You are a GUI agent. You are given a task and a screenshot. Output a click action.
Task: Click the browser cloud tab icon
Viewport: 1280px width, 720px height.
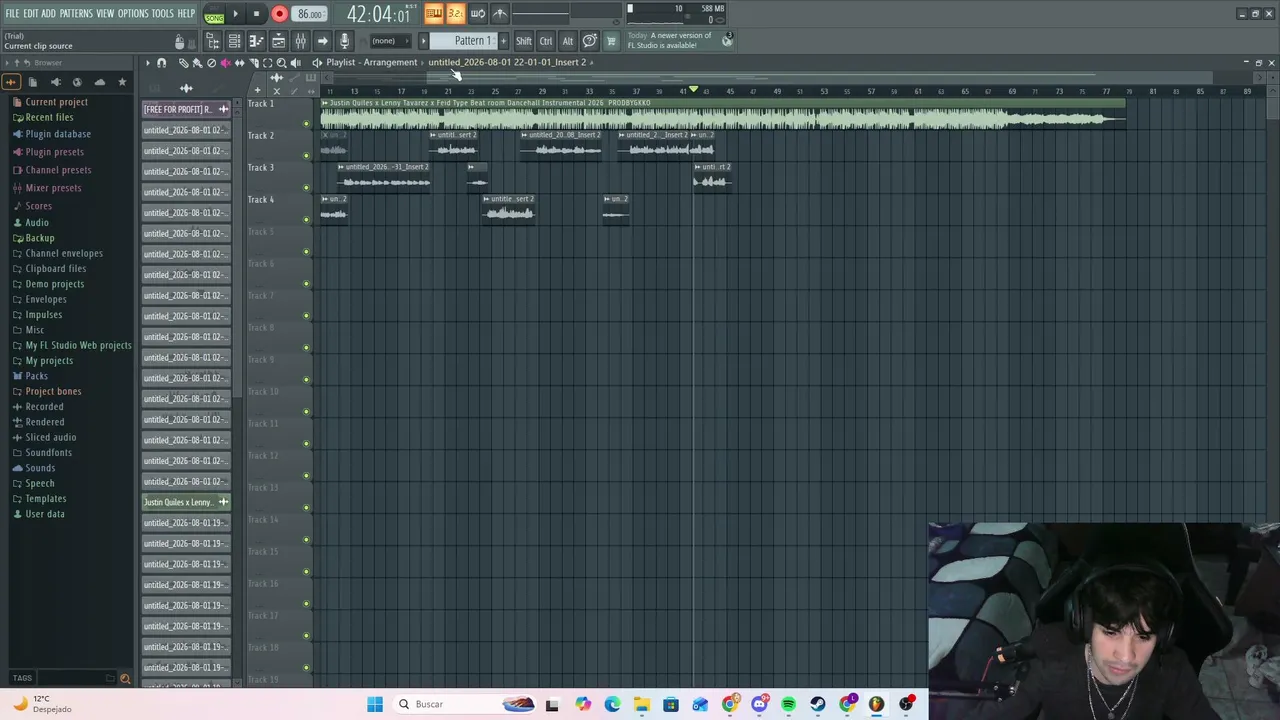coord(99,82)
